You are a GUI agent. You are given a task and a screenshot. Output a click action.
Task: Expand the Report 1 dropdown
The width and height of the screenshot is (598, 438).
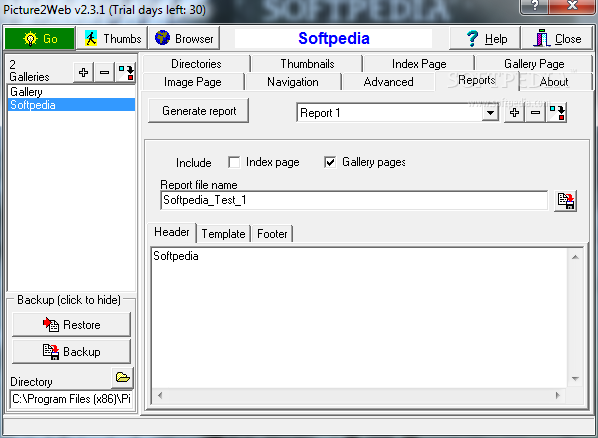490,113
